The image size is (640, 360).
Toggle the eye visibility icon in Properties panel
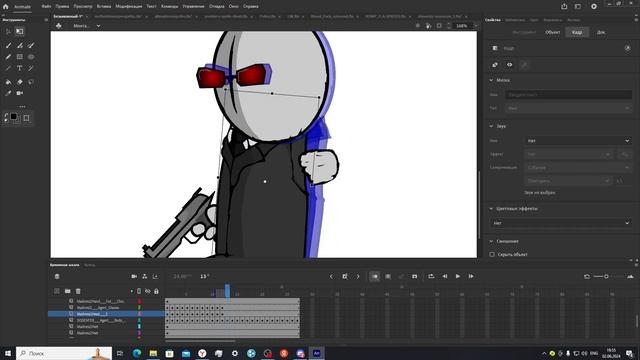[x=509, y=64]
